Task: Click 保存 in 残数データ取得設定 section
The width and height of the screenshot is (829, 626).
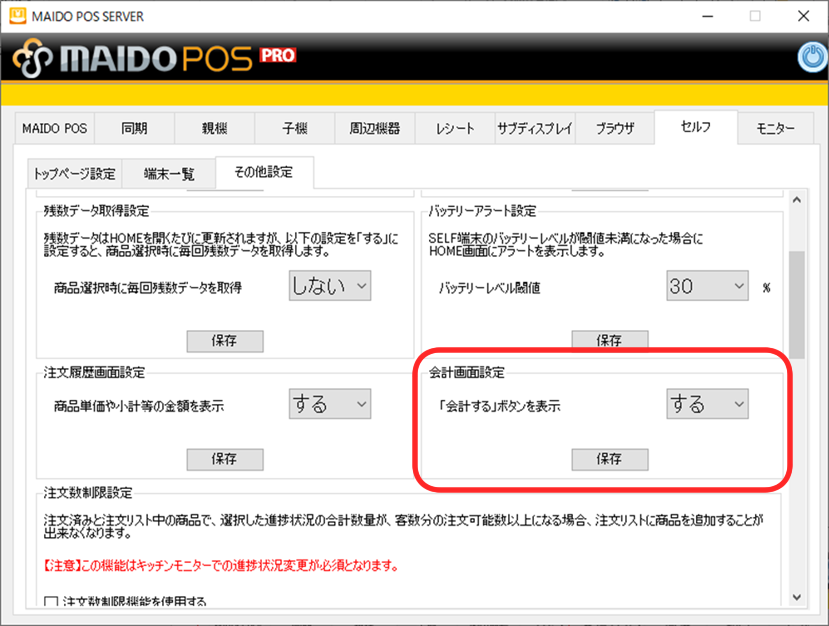Action: point(225,341)
